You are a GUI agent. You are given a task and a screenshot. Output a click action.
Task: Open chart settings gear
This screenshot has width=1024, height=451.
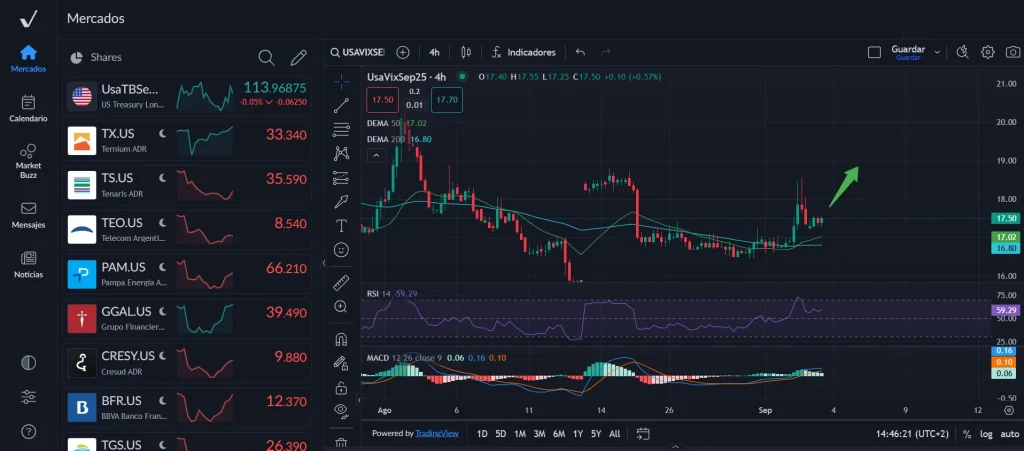987,52
